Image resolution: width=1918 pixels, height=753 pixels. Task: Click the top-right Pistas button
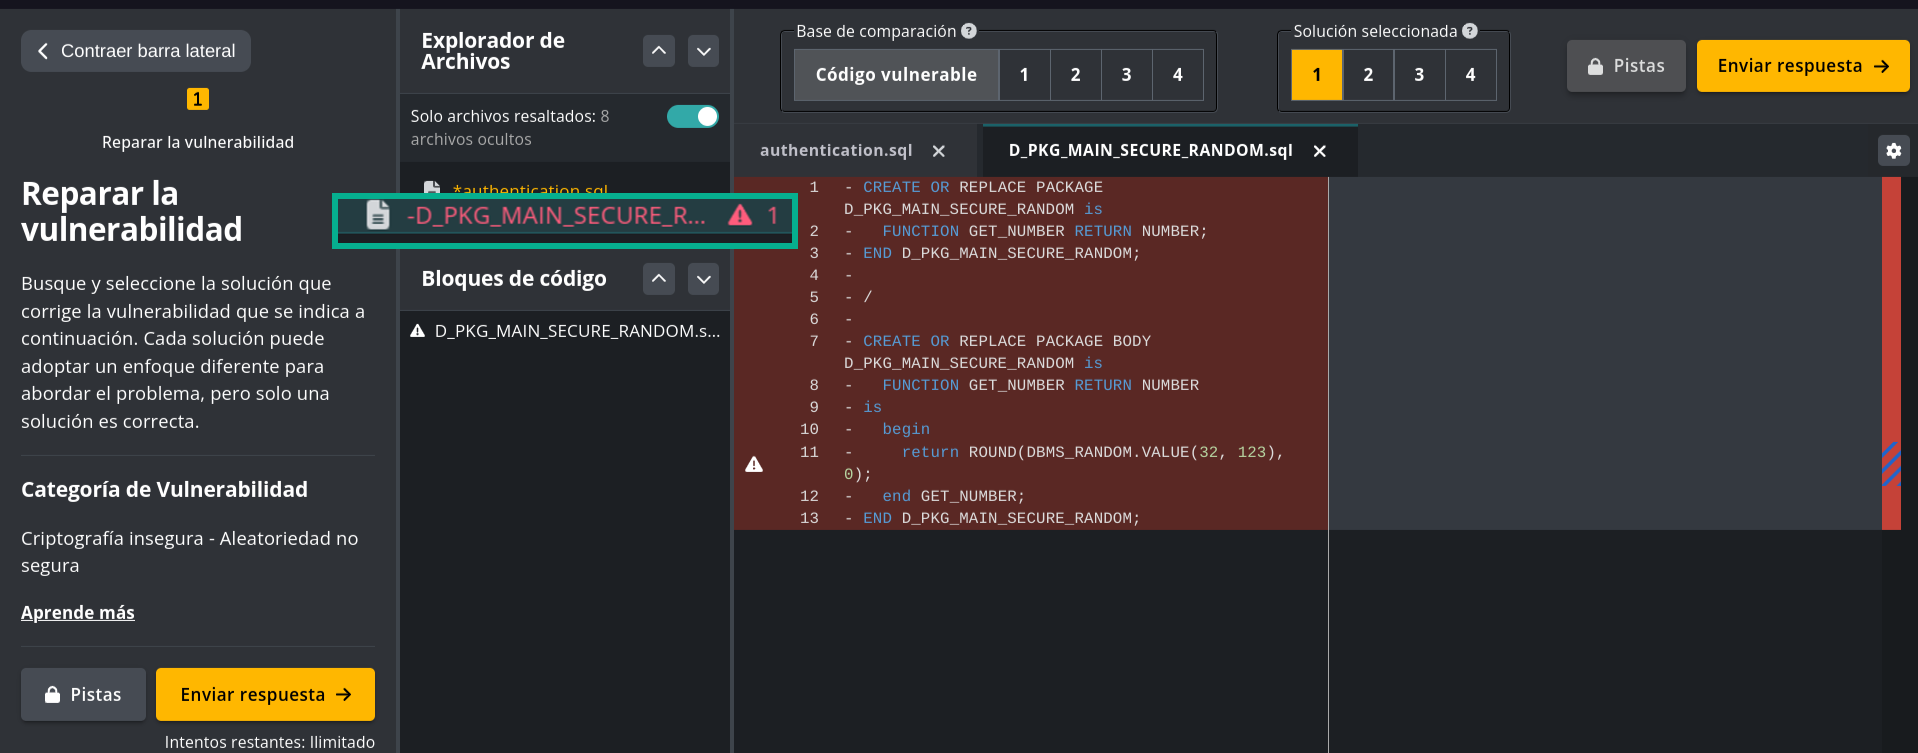point(1626,66)
